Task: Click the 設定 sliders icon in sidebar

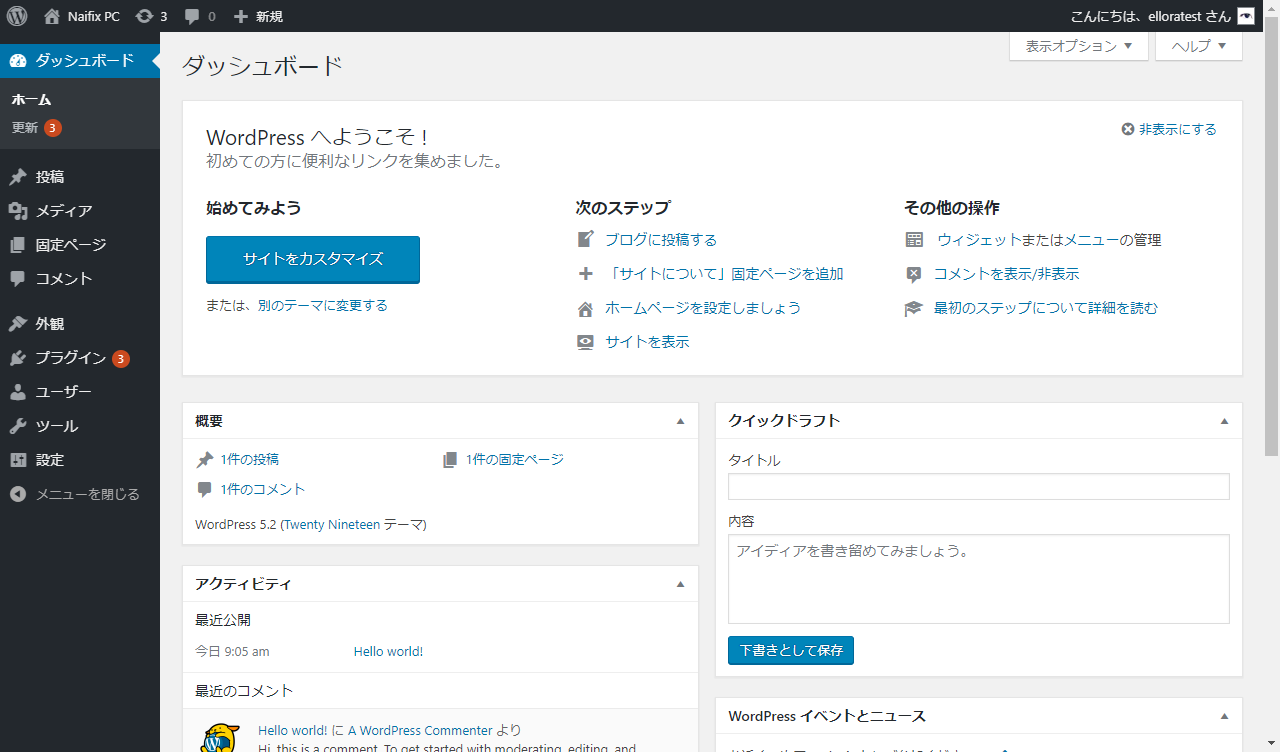Action: click(18, 460)
